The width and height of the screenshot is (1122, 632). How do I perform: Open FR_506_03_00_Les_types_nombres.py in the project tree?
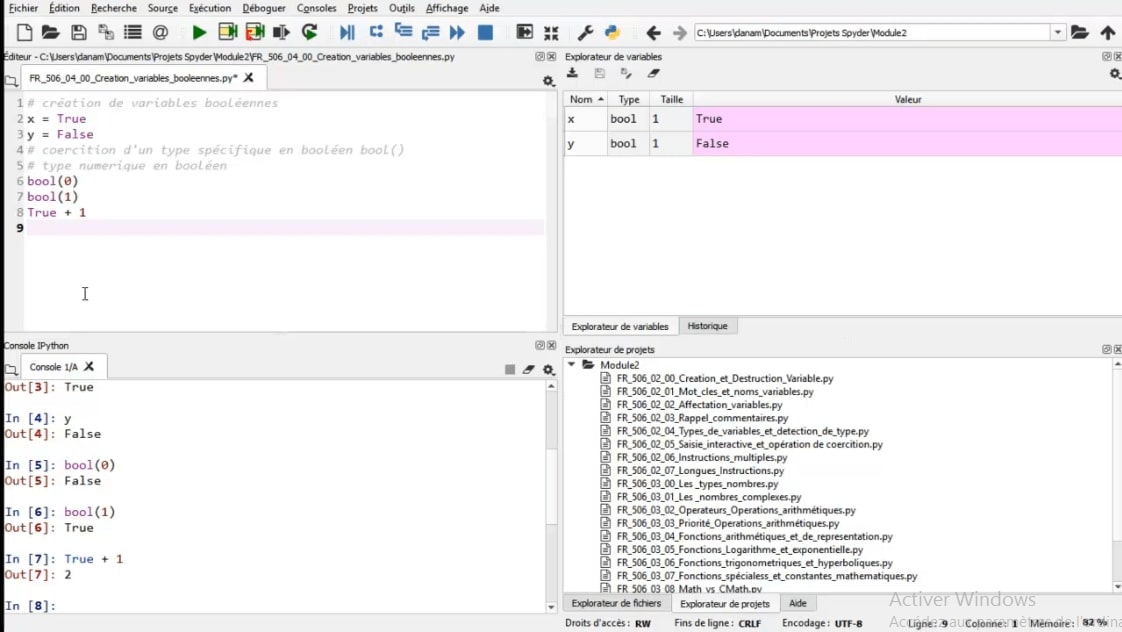click(697, 484)
